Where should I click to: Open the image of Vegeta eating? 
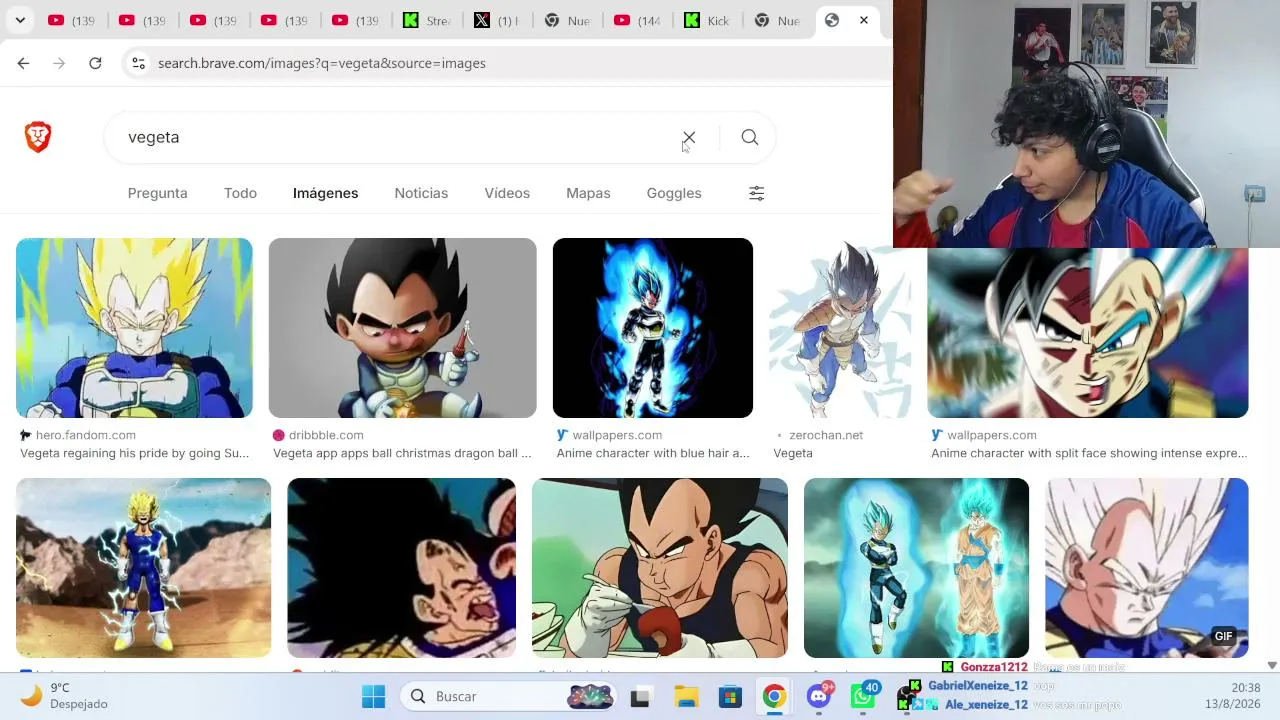coord(660,568)
